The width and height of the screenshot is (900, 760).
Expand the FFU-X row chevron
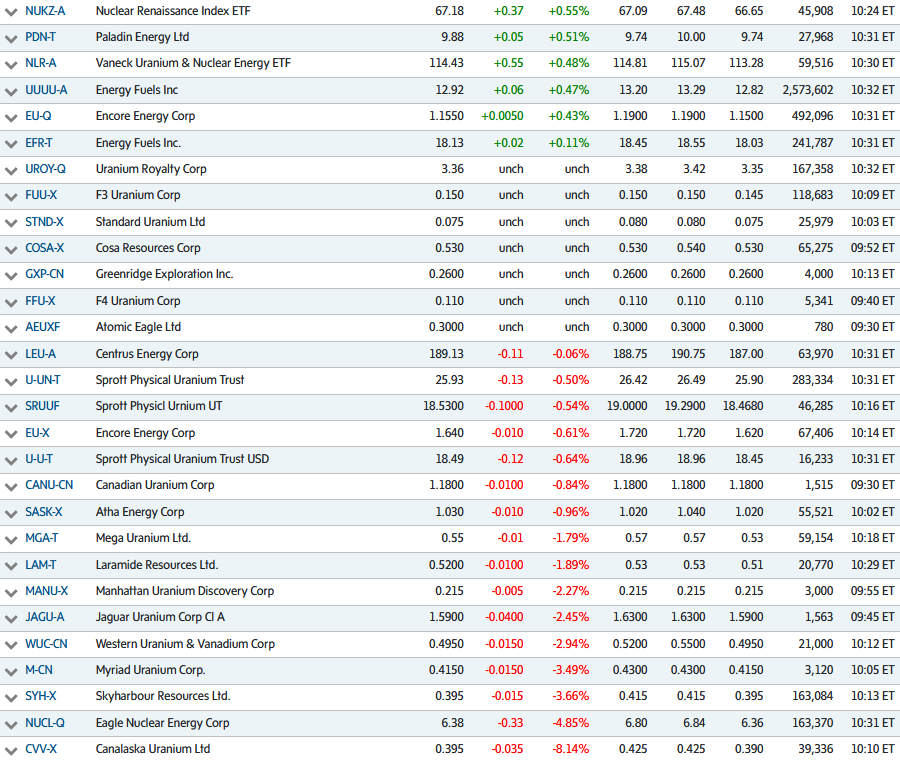(x=11, y=303)
